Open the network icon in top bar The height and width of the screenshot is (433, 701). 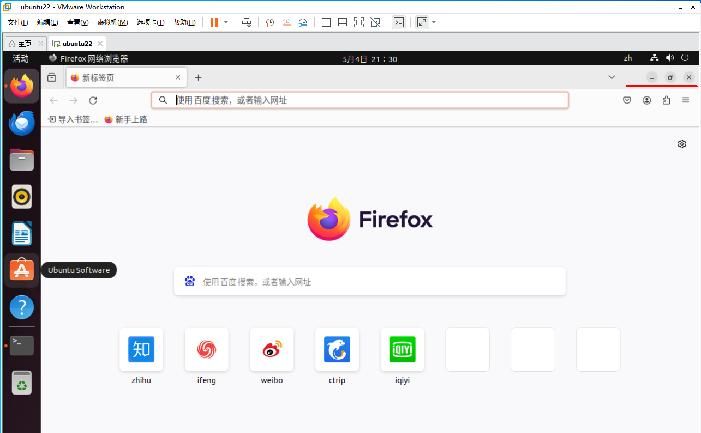coord(654,58)
